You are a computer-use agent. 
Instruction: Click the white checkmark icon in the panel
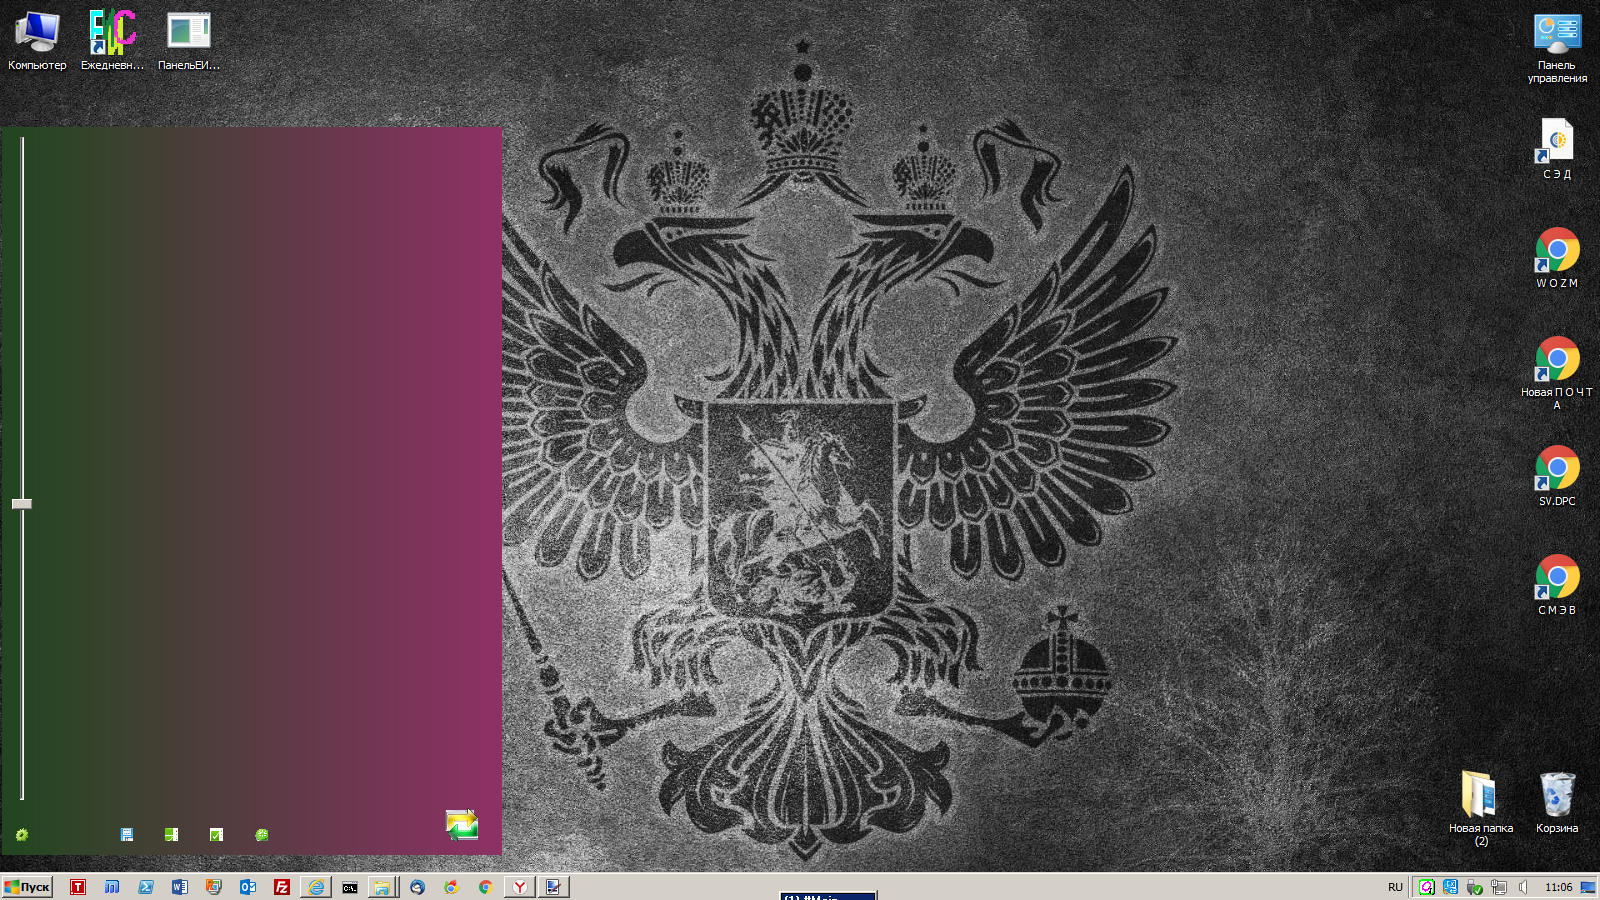216,835
